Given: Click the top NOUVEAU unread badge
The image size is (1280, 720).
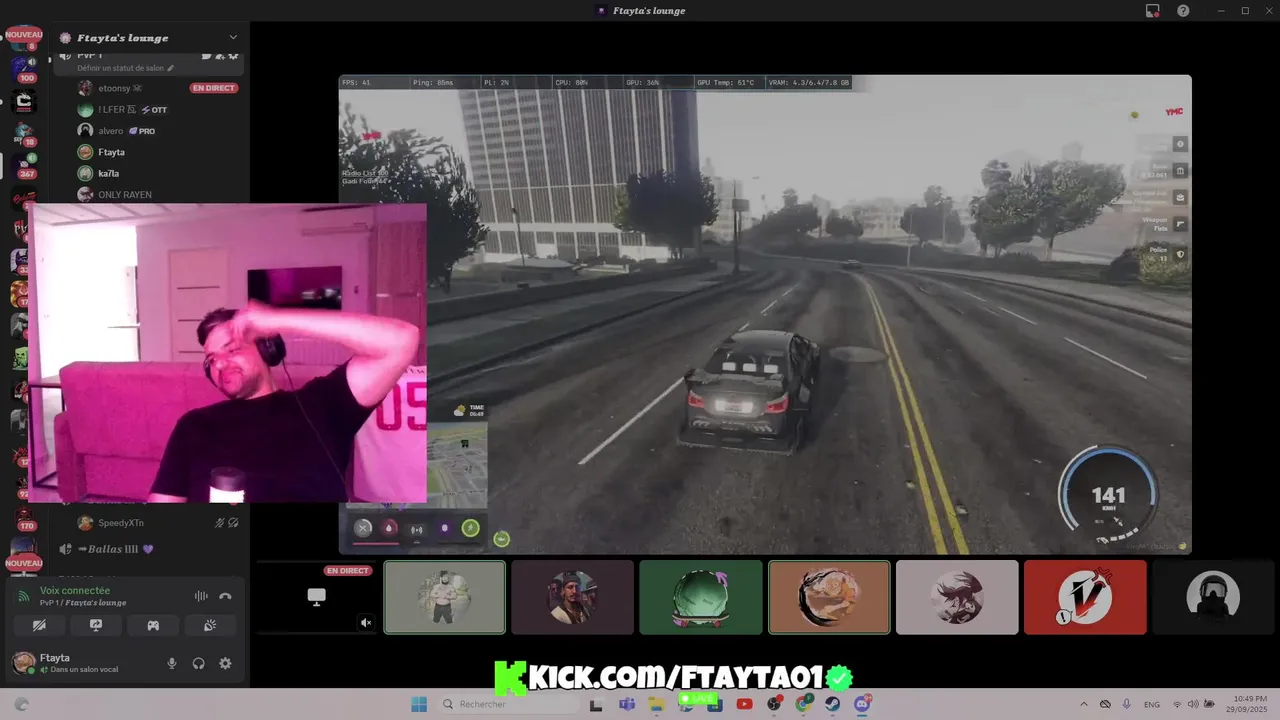Looking at the screenshot, I should tap(24, 34).
